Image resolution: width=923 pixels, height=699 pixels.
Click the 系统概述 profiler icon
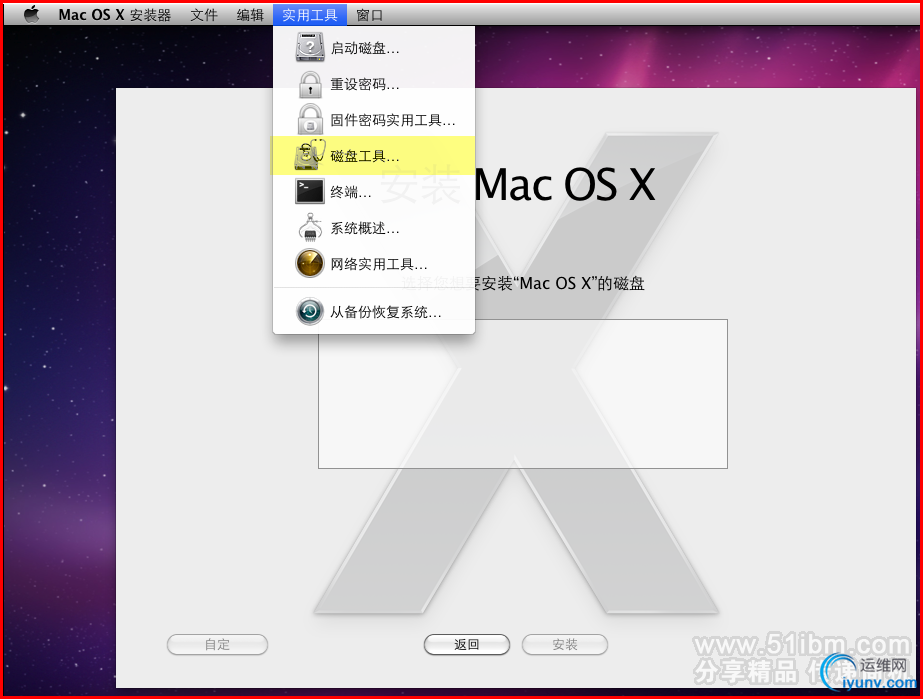click(310, 227)
